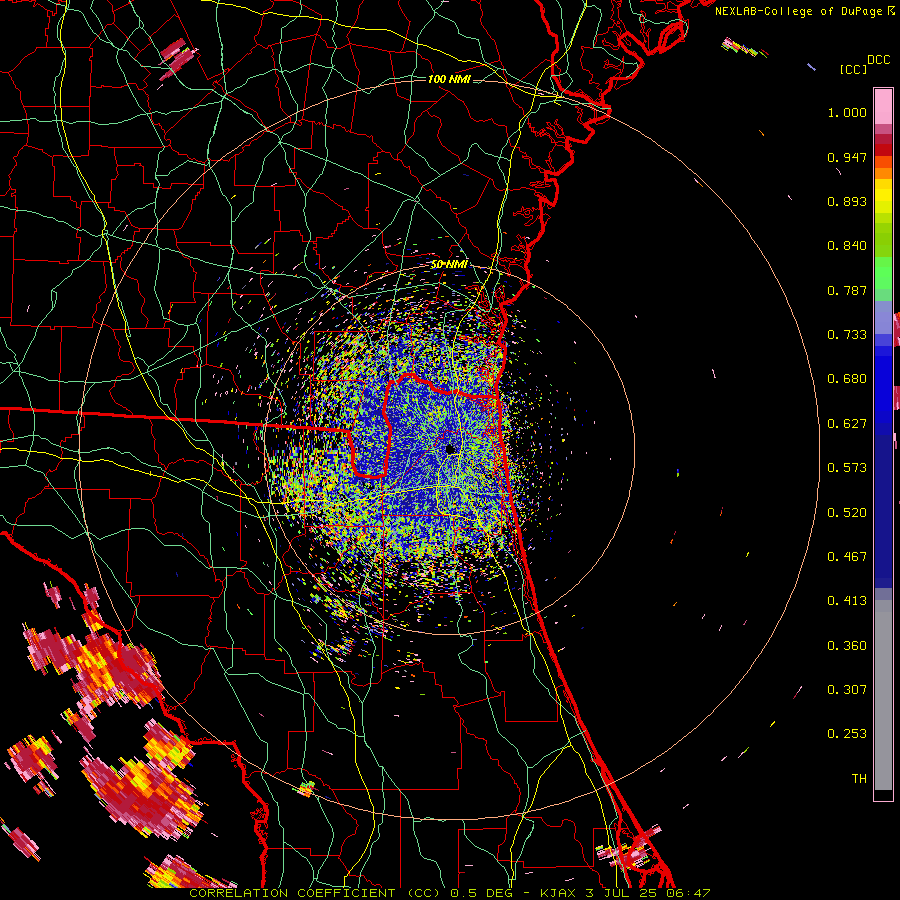Click the DCC label above color bar
This screenshot has width=900, height=900.
878,60
